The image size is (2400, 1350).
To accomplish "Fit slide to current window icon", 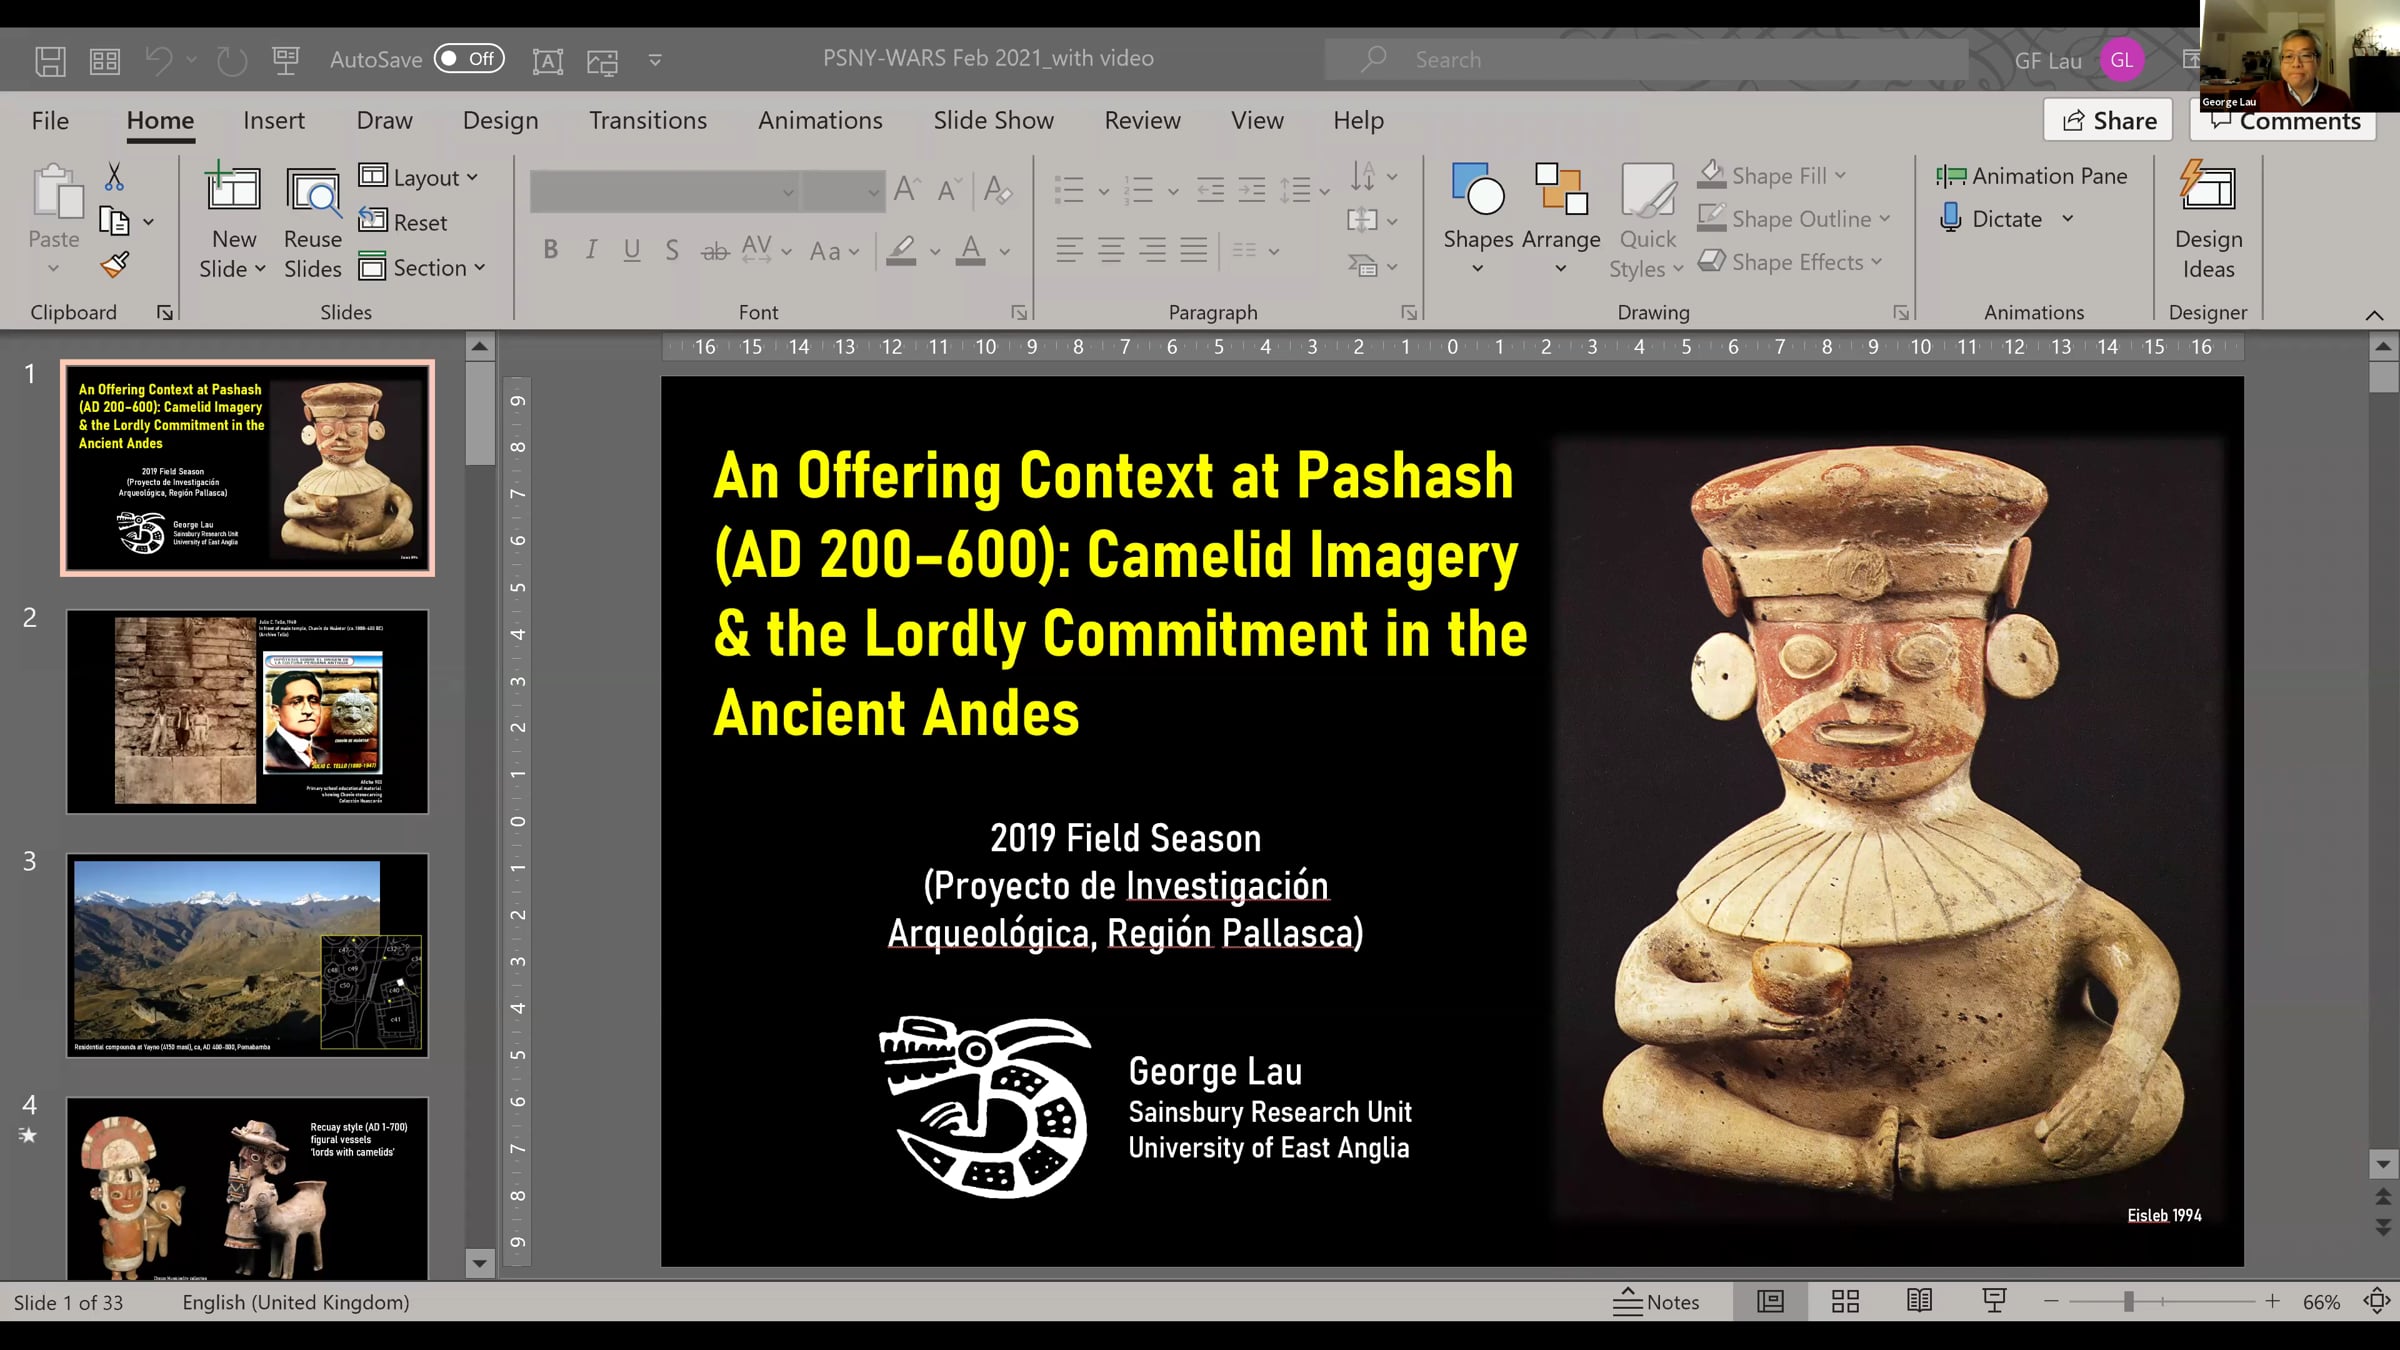I will coord(2376,1301).
